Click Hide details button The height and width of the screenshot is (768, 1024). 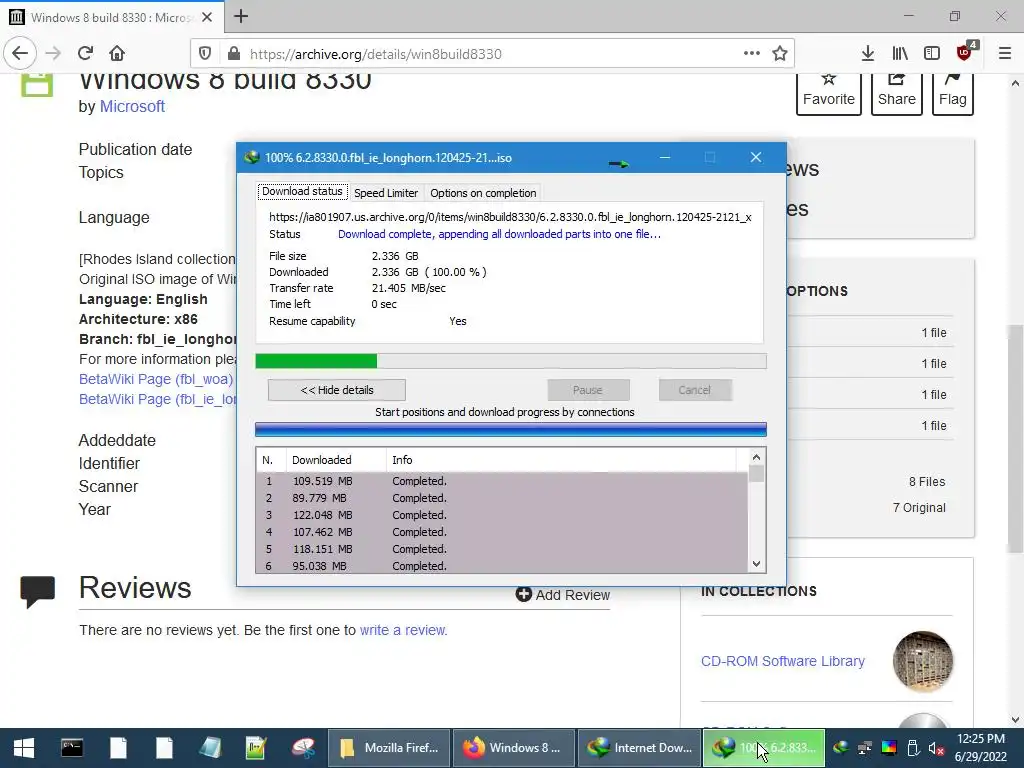[337, 390]
